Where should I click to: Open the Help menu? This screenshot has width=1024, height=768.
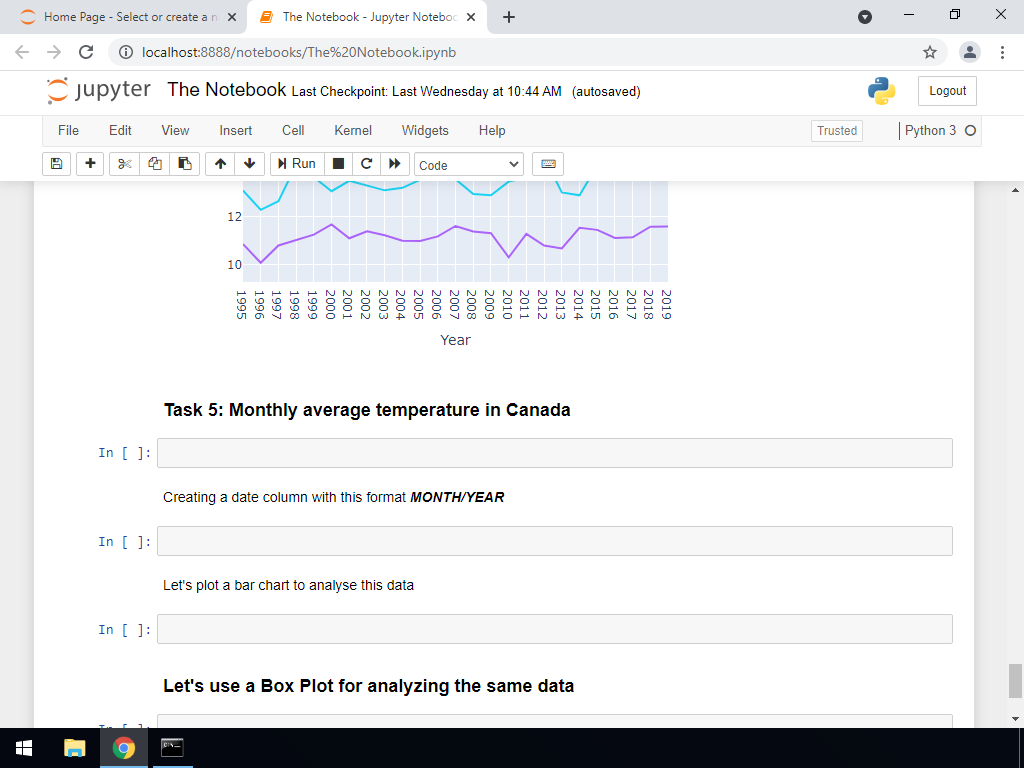(x=492, y=131)
